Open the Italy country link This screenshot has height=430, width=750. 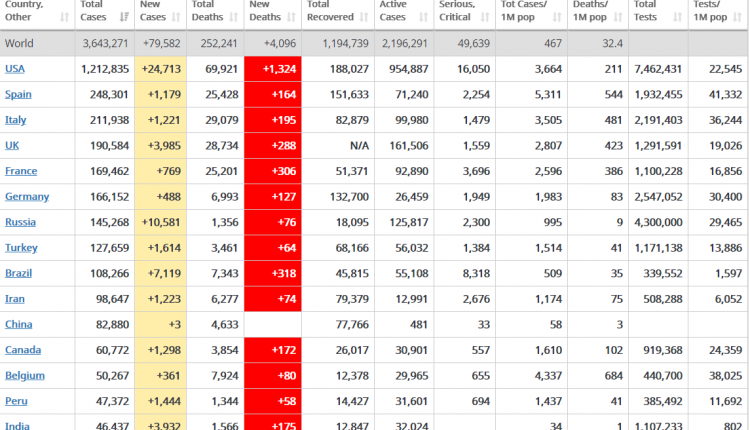pyautogui.click(x=15, y=120)
